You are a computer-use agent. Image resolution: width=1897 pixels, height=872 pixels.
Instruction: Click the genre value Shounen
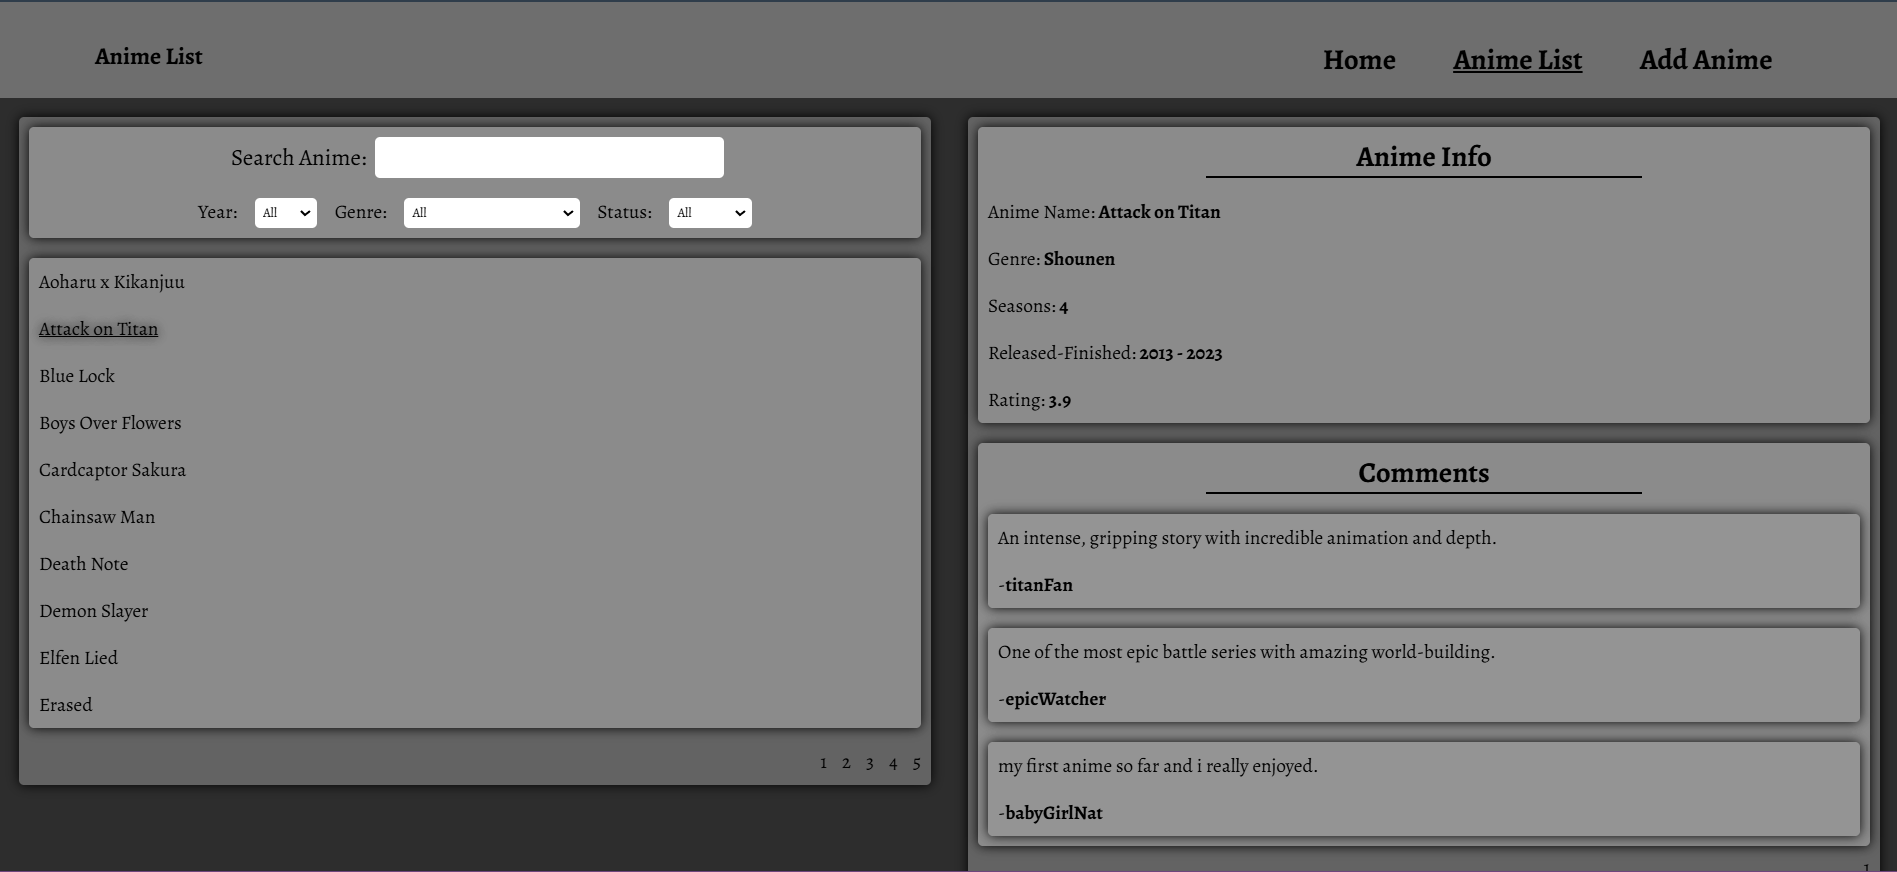tap(1079, 259)
